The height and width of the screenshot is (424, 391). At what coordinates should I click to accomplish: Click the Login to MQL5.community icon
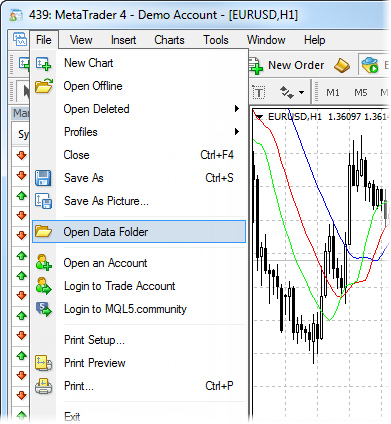tap(44, 309)
